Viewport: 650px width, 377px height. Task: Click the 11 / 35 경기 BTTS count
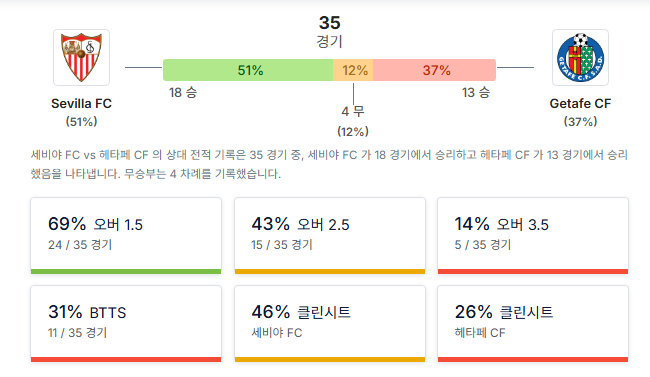(78, 333)
